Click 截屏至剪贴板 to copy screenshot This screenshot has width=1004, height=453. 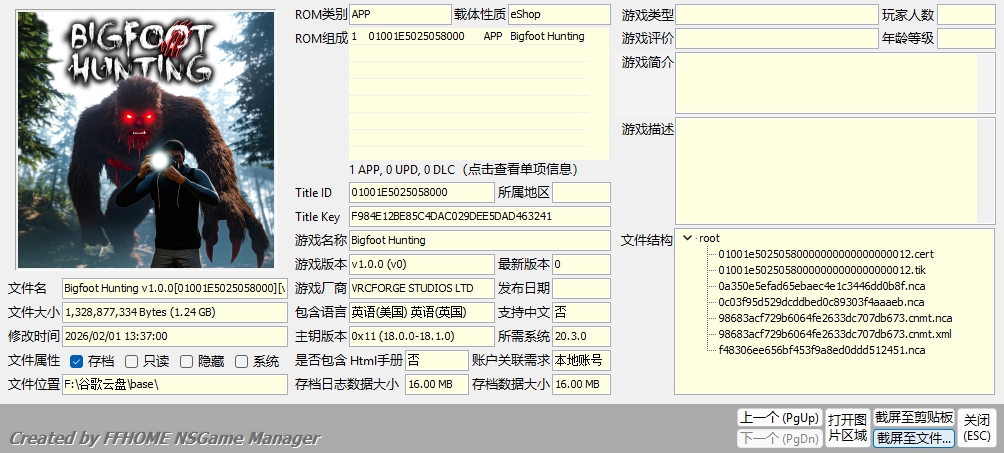[x=913, y=417]
